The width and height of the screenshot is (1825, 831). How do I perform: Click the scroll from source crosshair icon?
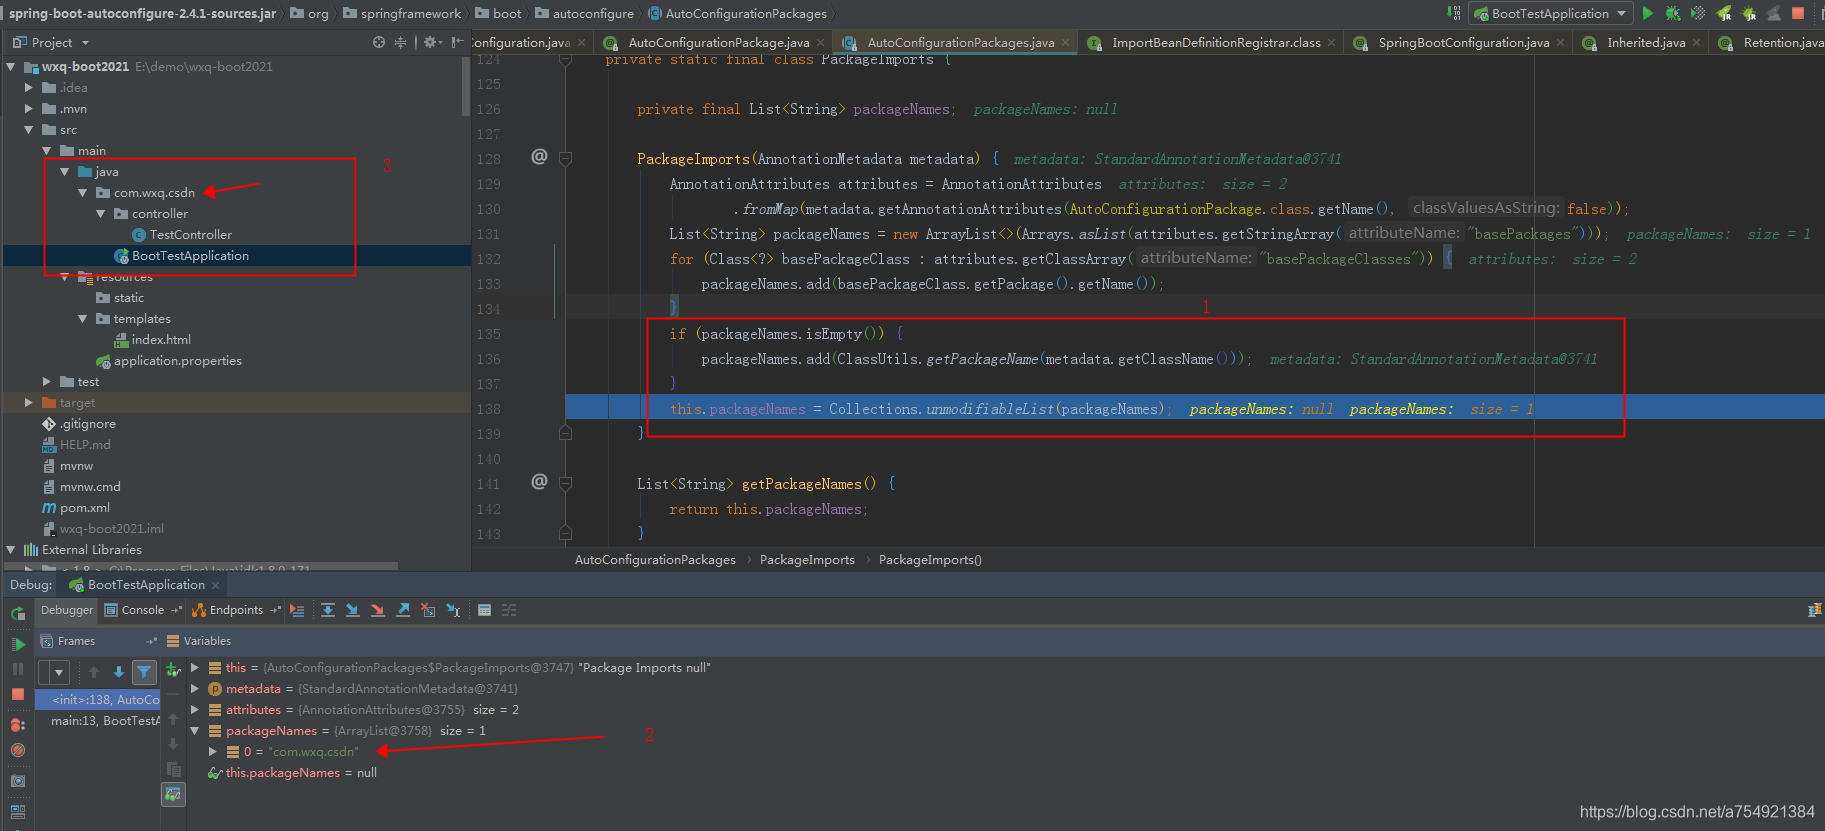[x=378, y=42]
